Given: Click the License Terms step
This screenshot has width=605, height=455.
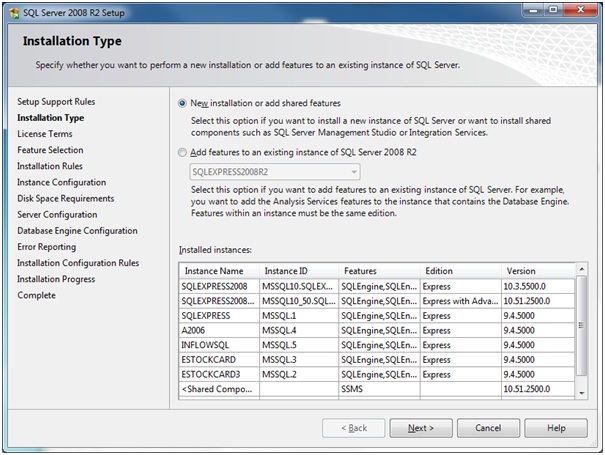Looking at the screenshot, I should coord(45,134).
